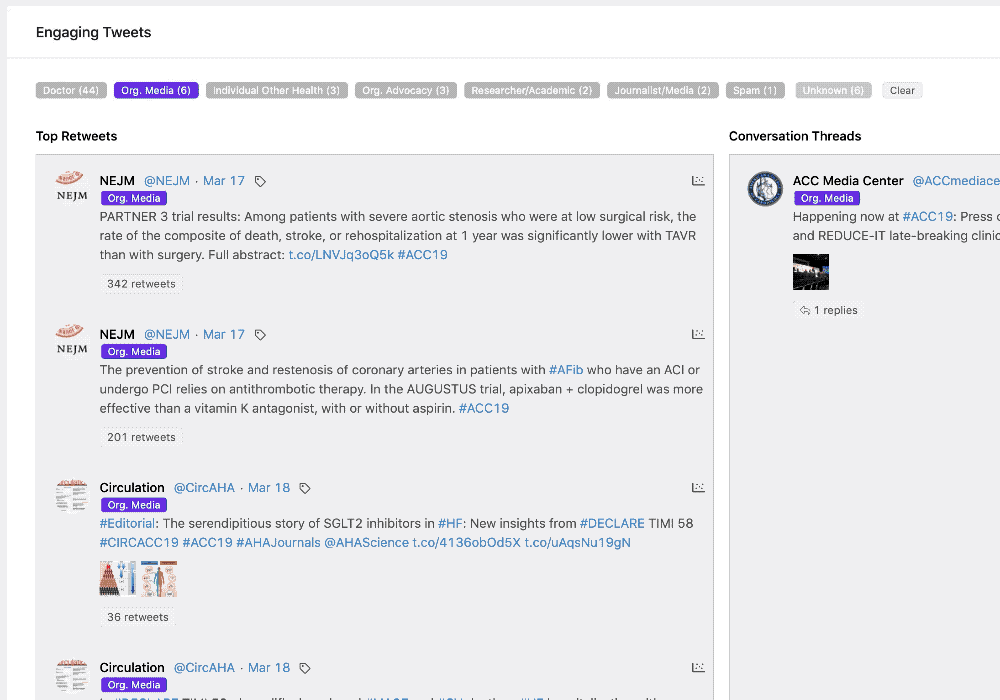Open Mar 18 date on Editorial tweet
Screen dimensions: 1000x700
(268, 488)
